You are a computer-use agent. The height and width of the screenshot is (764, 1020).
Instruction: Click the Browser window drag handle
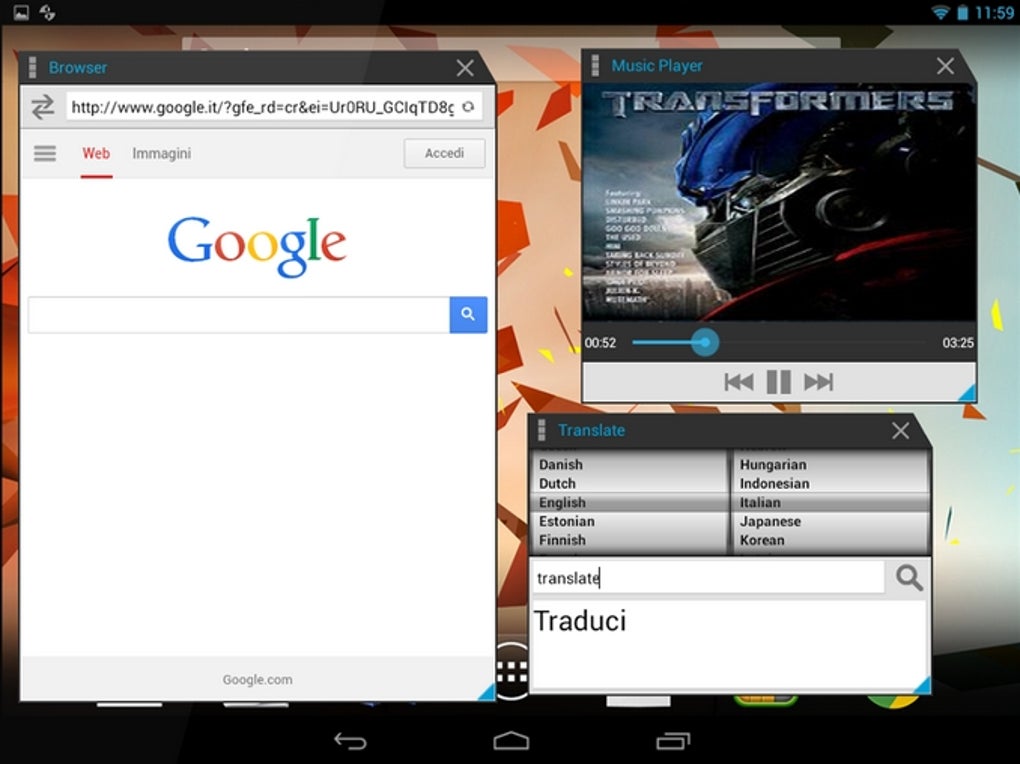(32, 67)
